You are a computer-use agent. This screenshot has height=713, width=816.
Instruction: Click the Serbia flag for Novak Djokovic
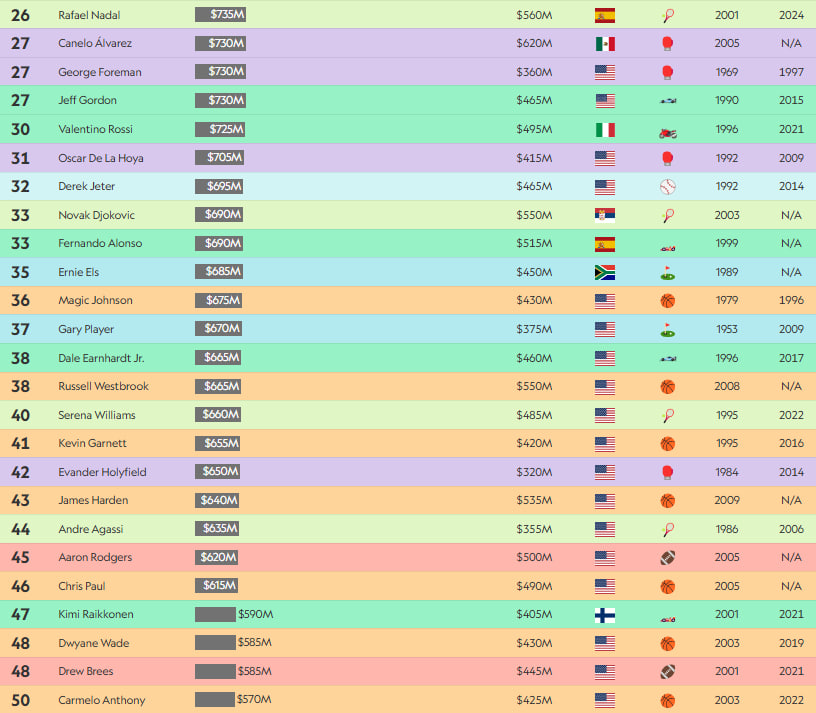pyautogui.click(x=604, y=215)
